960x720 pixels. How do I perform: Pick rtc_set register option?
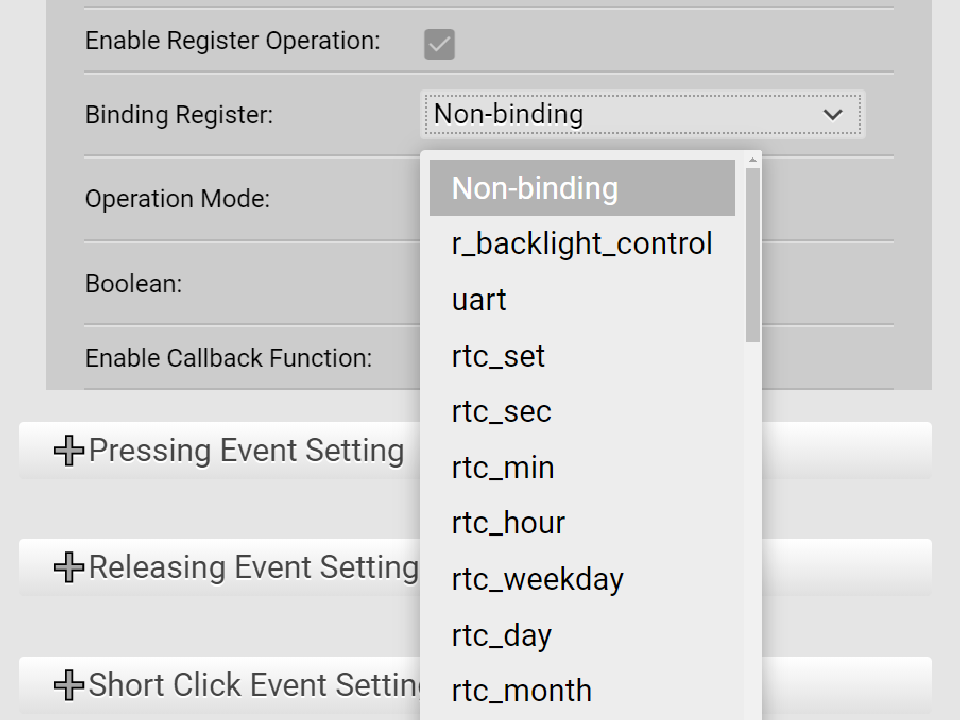(499, 356)
